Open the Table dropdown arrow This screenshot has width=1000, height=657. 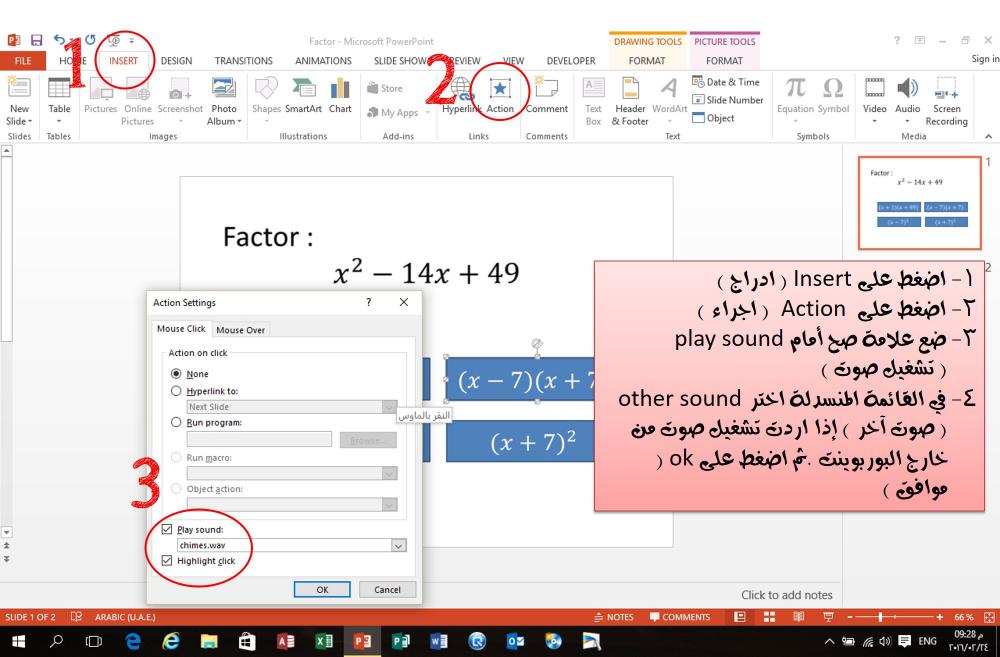coord(59,121)
